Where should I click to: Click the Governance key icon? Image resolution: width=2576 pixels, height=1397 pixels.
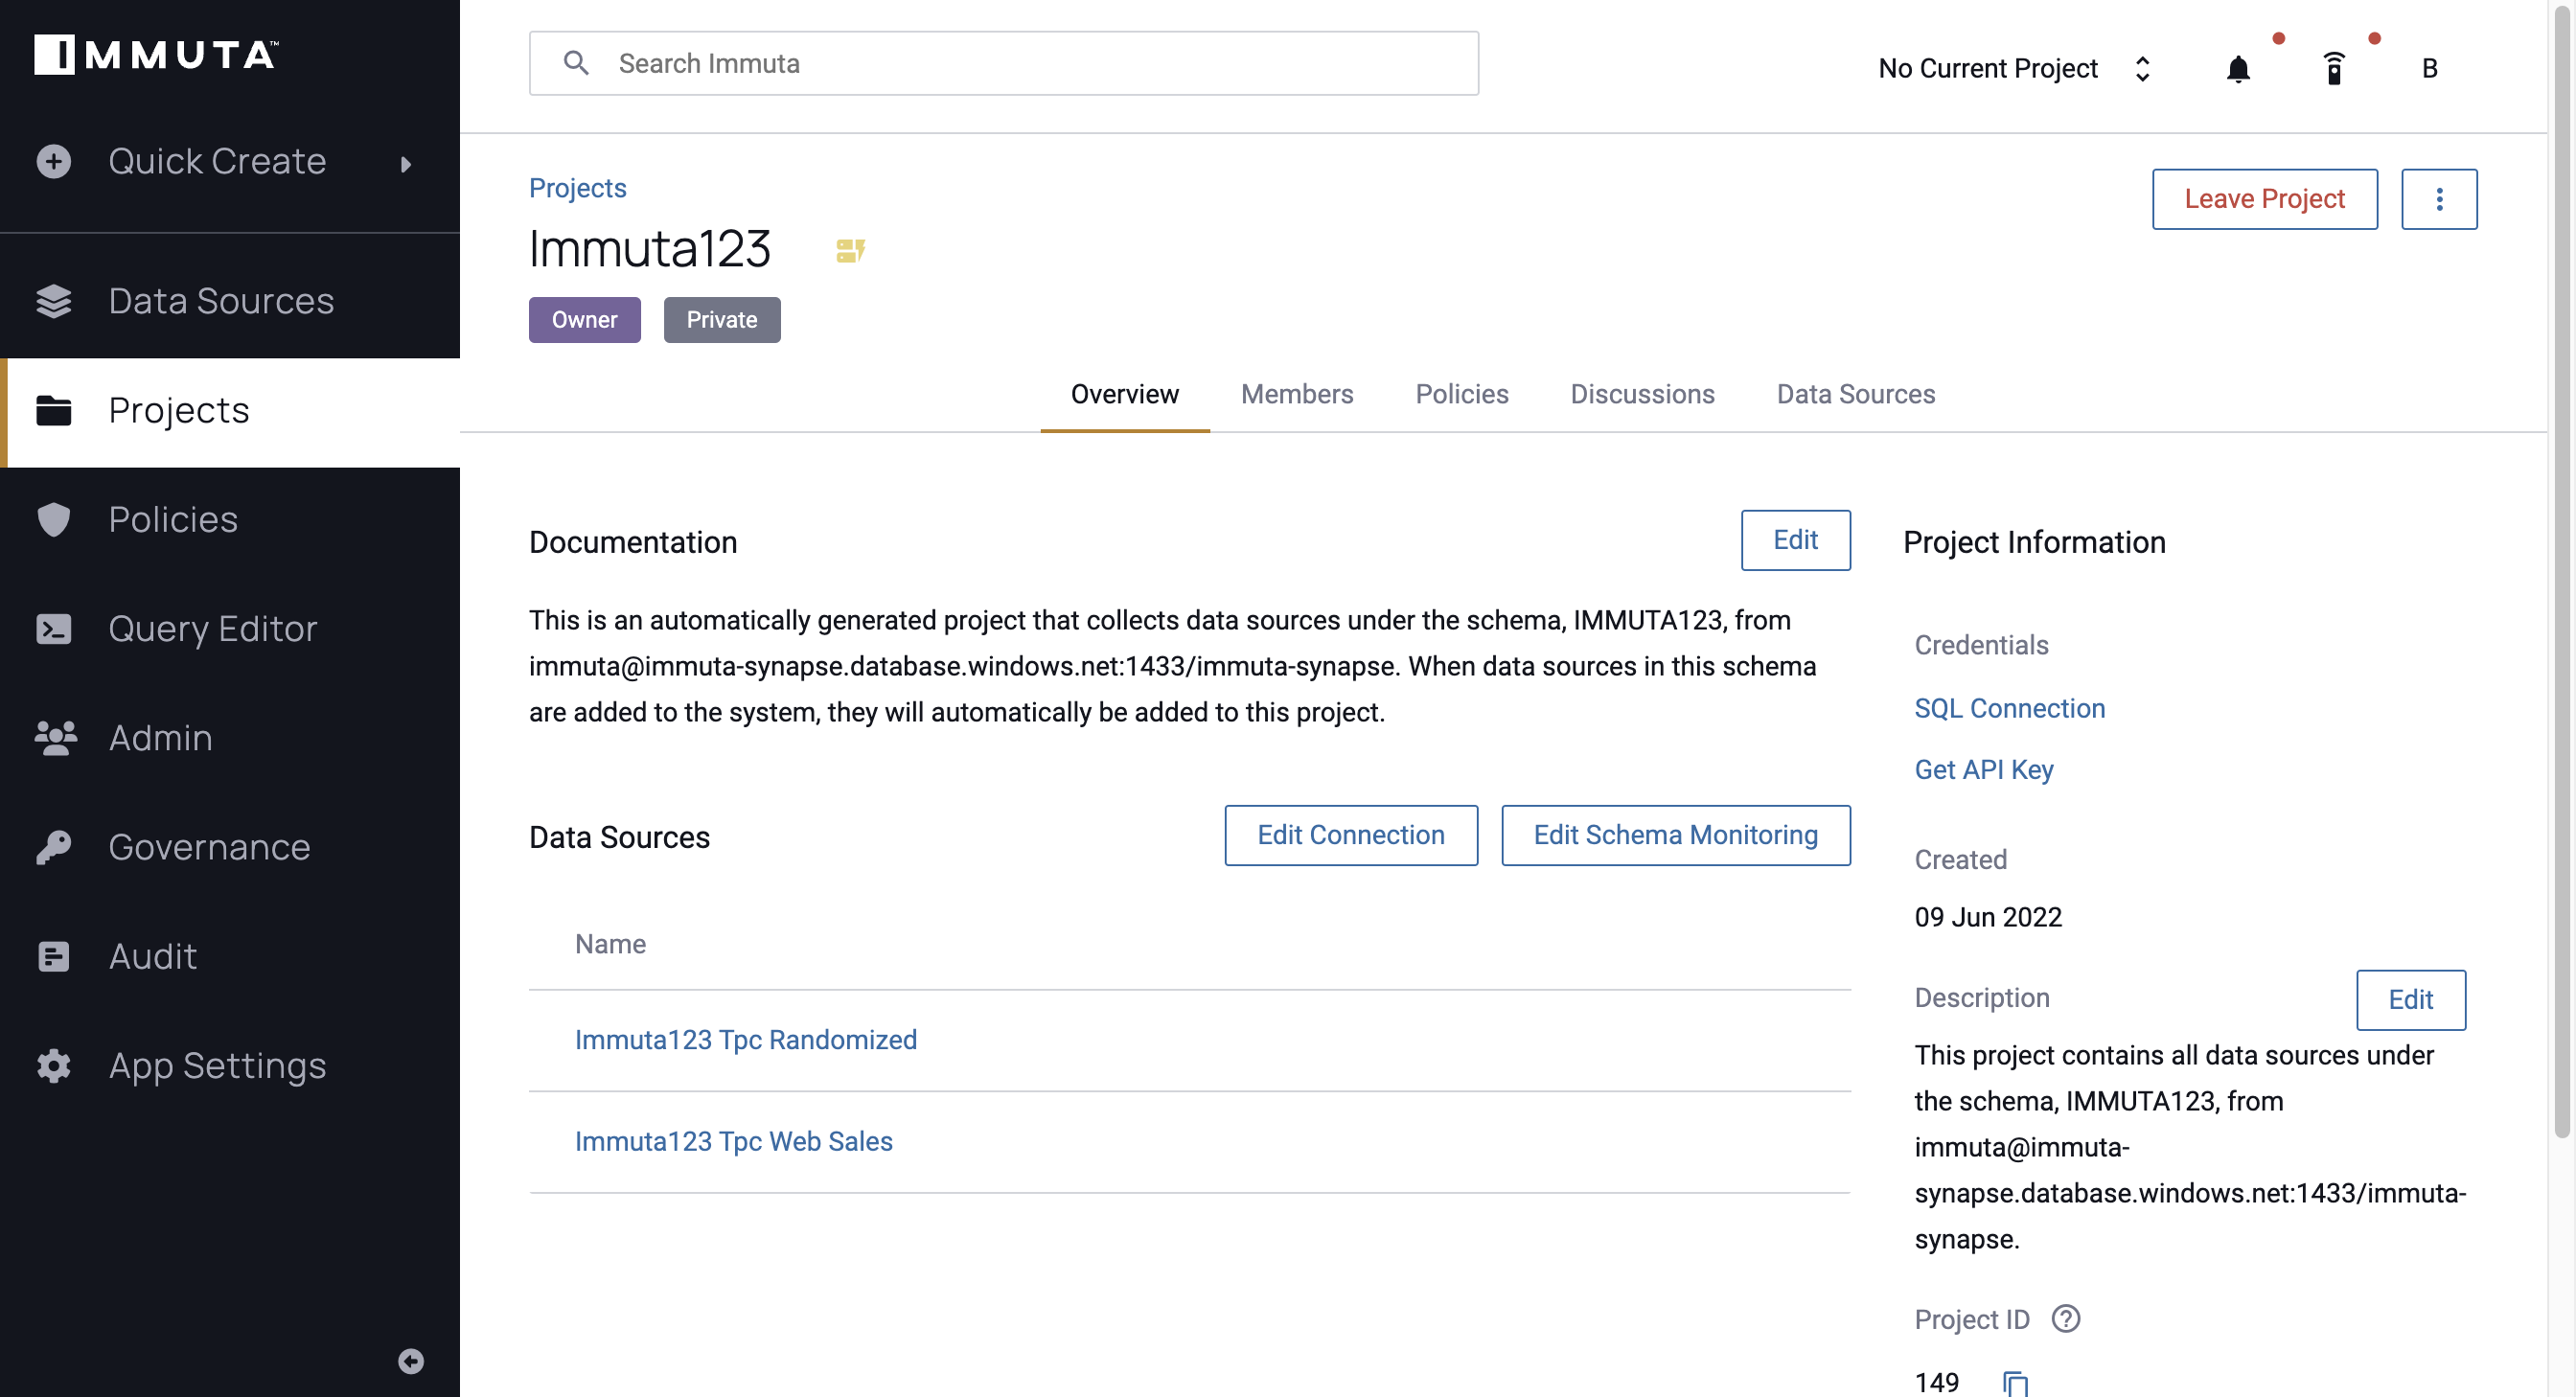[54, 847]
